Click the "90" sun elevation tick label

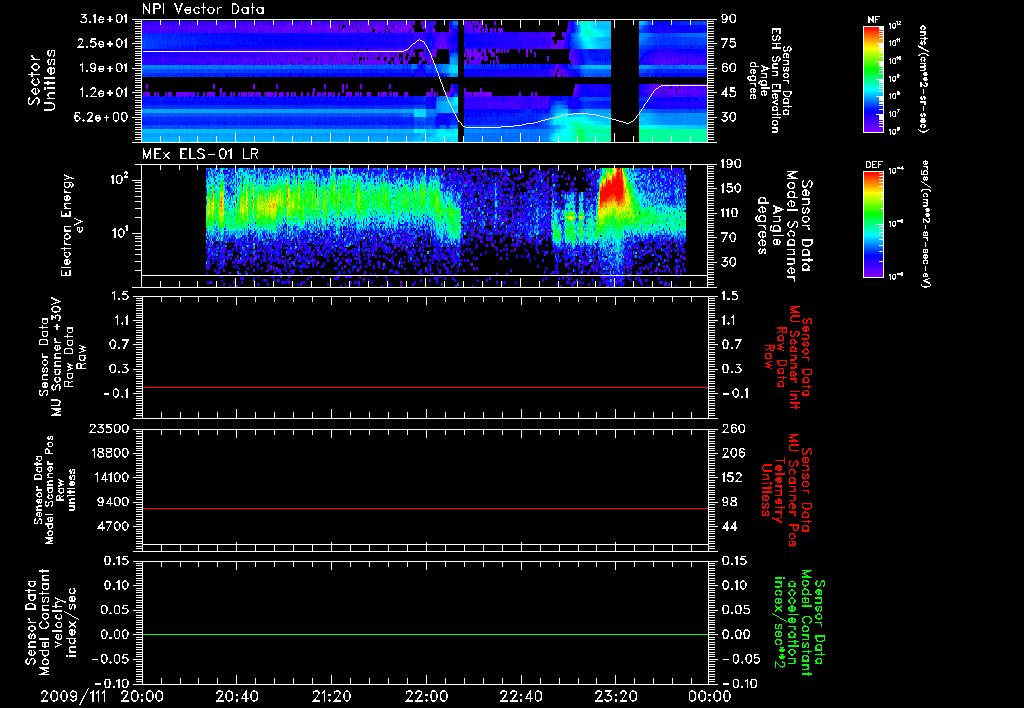[x=729, y=19]
